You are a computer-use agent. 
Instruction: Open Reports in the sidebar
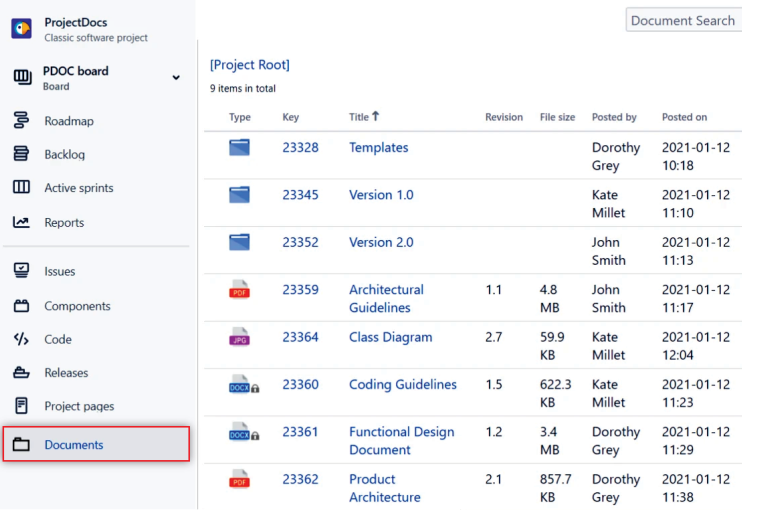click(64, 223)
